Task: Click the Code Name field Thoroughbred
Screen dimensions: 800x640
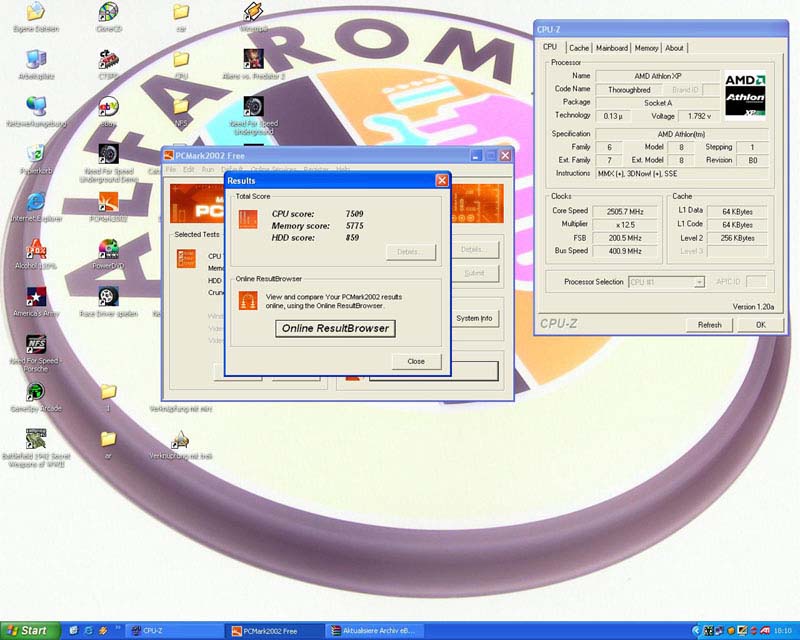Action: 629,90
